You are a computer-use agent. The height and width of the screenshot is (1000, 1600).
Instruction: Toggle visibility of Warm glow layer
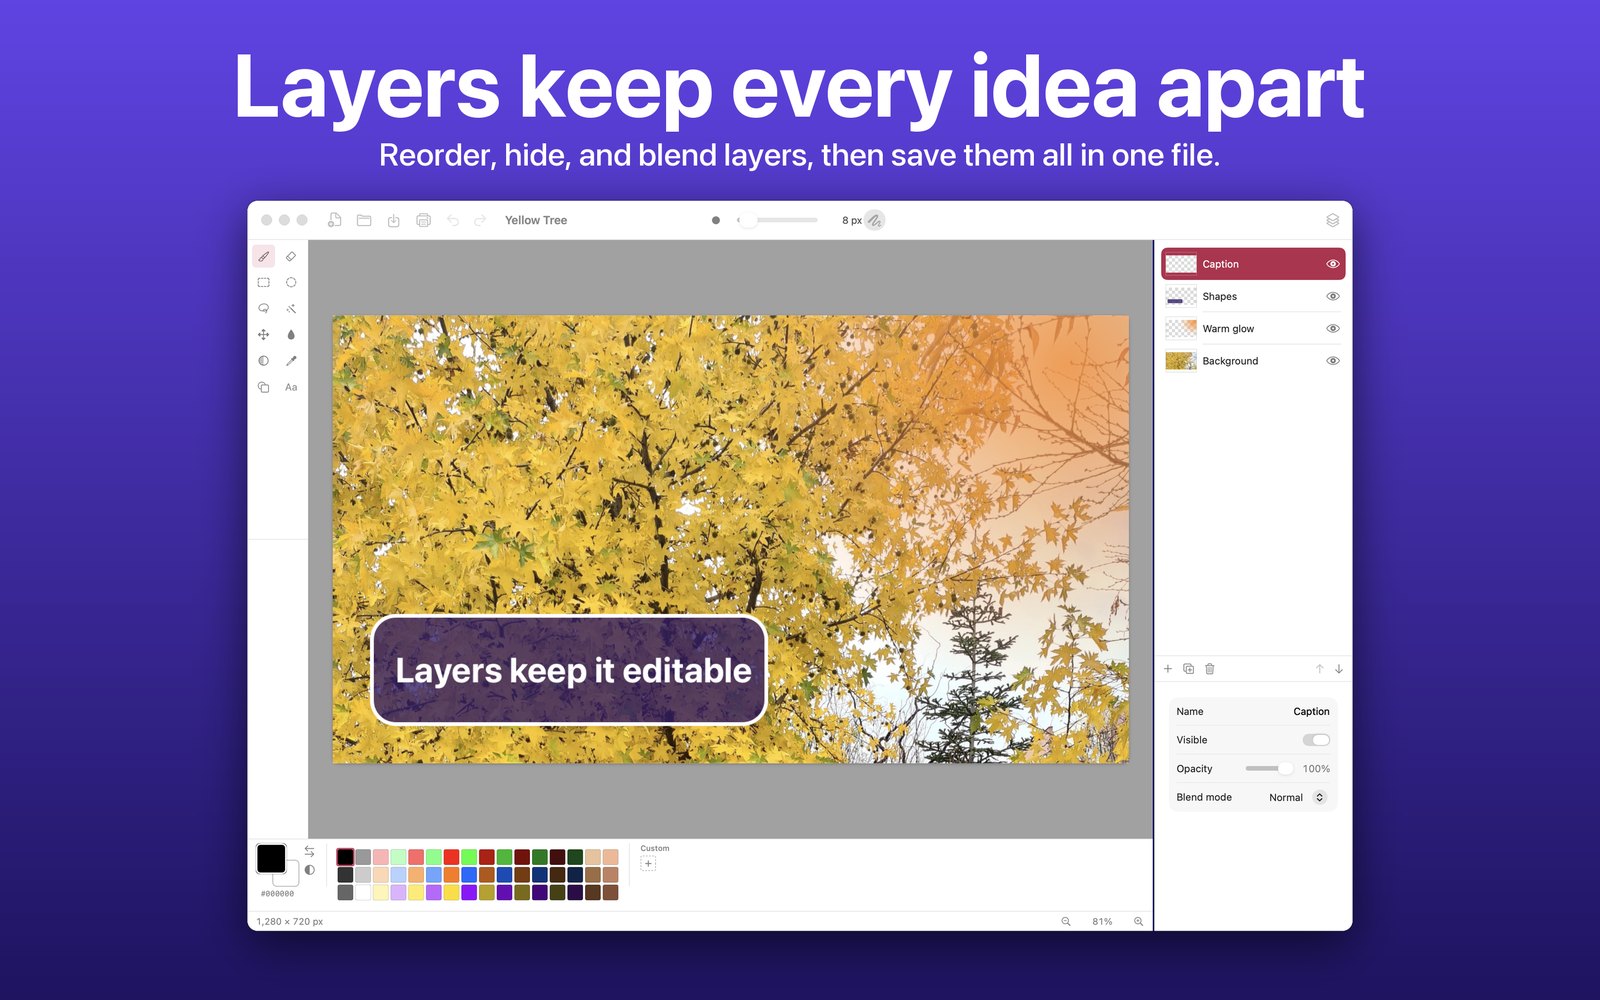coord(1333,328)
